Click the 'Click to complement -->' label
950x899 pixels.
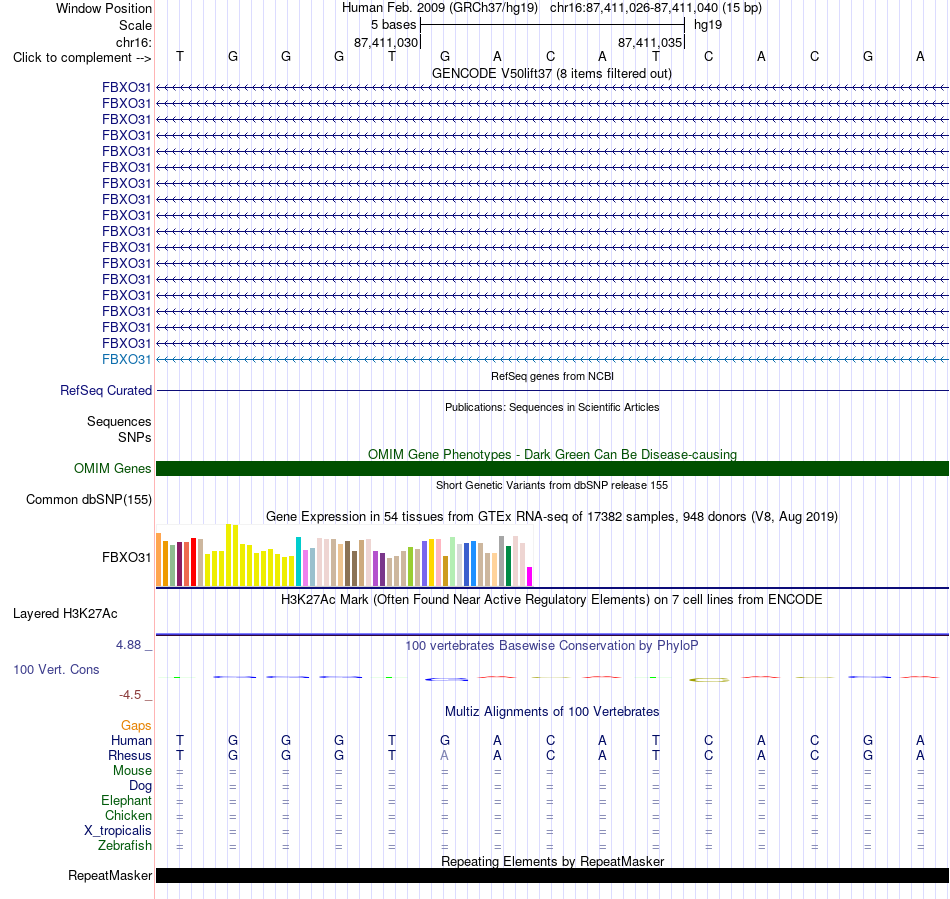click(82, 58)
